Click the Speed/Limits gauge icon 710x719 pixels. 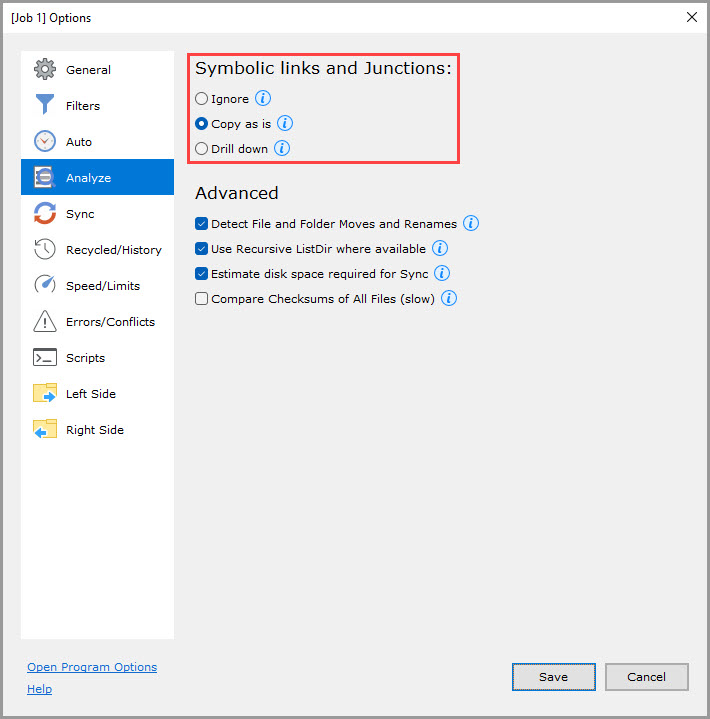click(x=45, y=286)
